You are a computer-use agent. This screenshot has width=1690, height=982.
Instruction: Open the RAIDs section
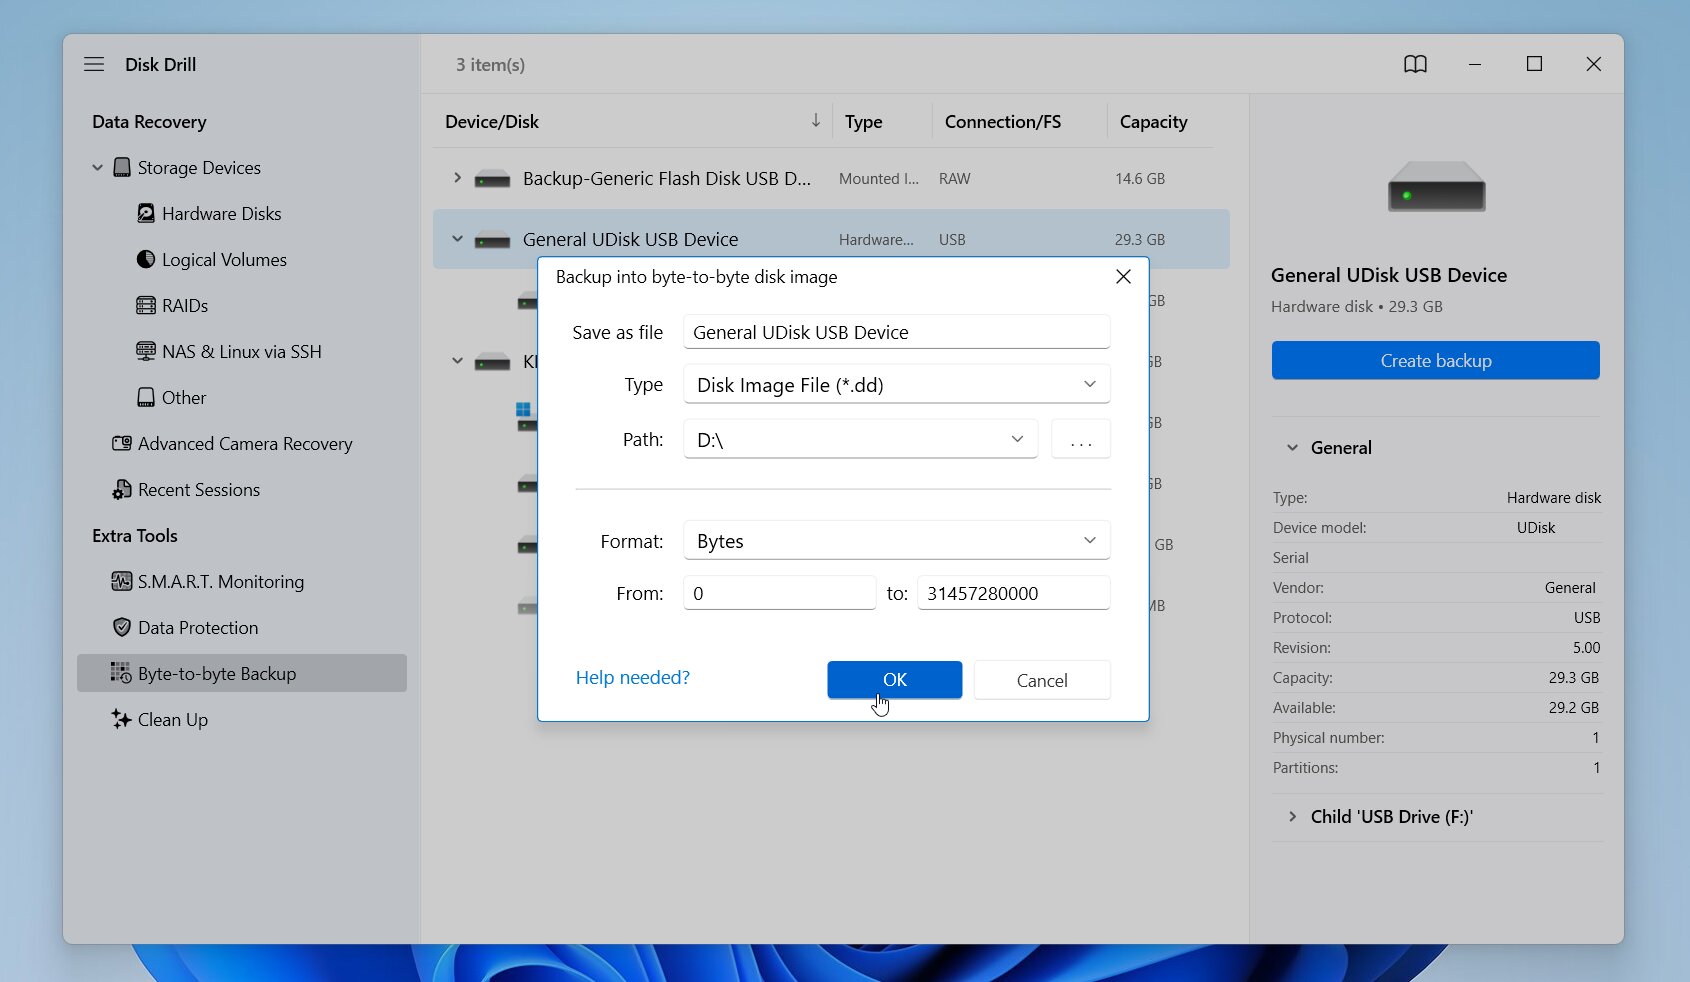tap(185, 305)
